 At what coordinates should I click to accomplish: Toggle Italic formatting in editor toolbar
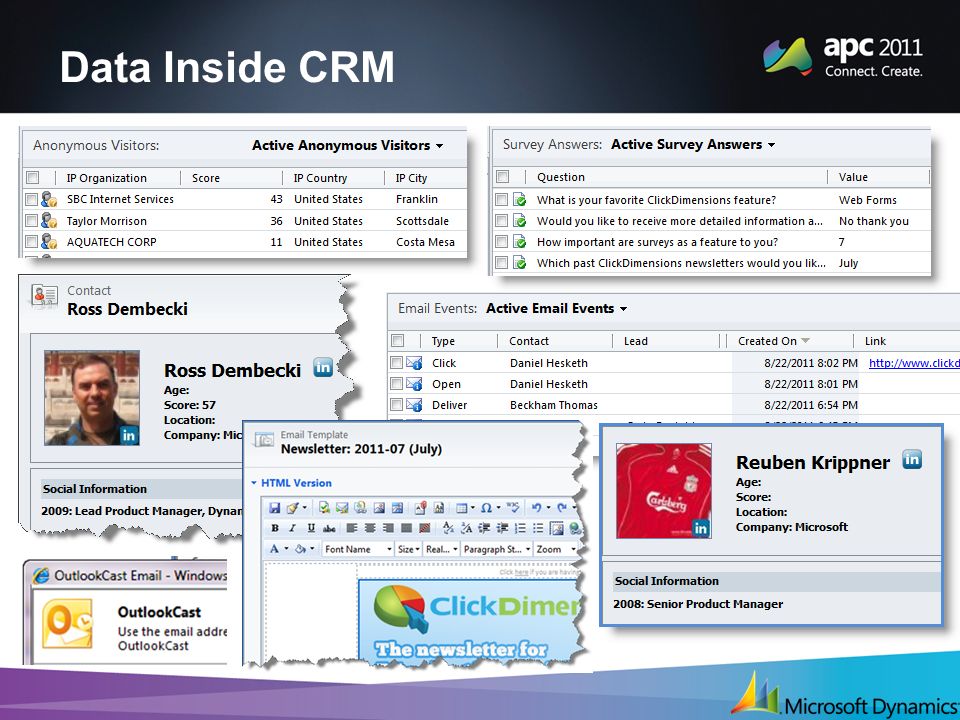click(293, 528)
